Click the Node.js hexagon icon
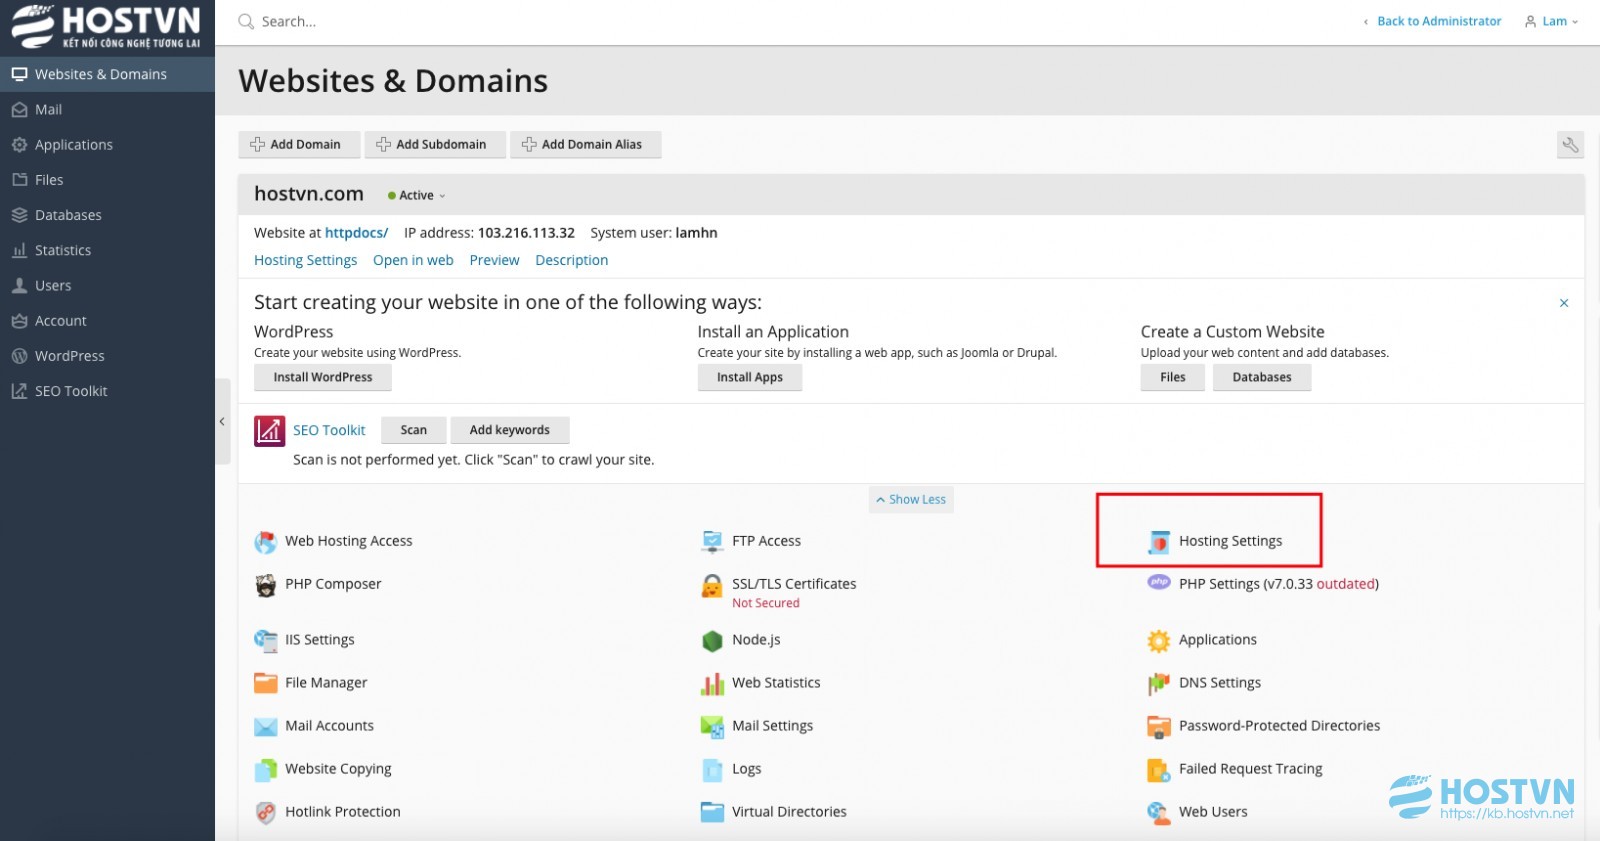This screenshot has height=841, width=1600. 712,640
